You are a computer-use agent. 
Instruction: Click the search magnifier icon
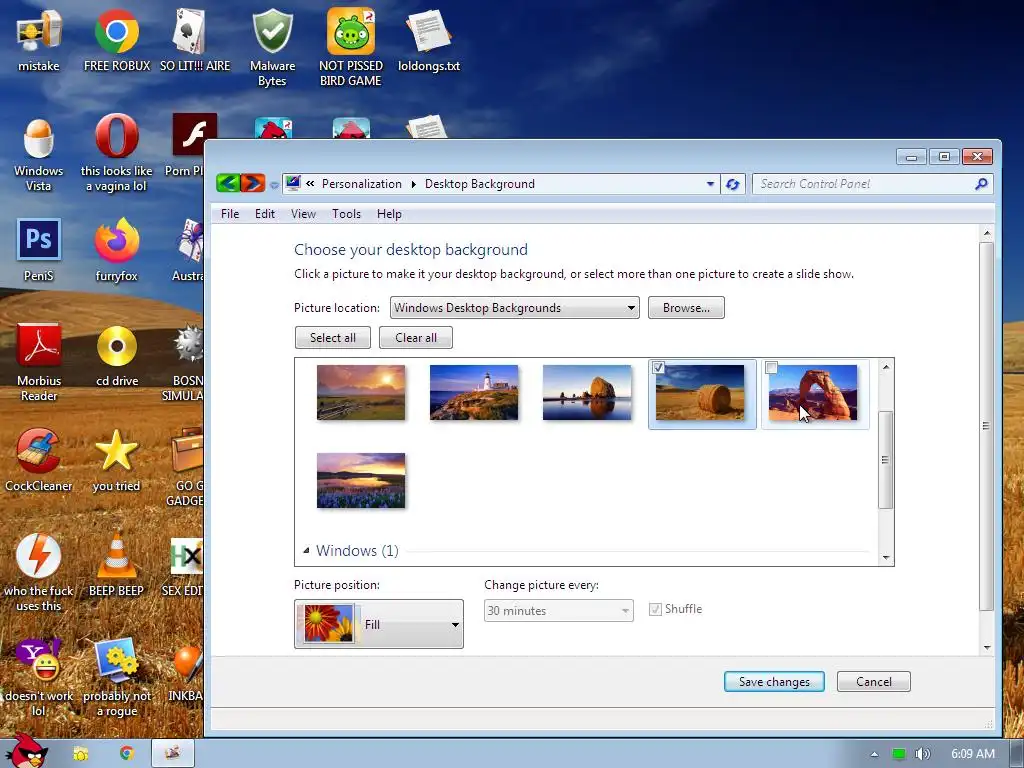pos(981,184)
